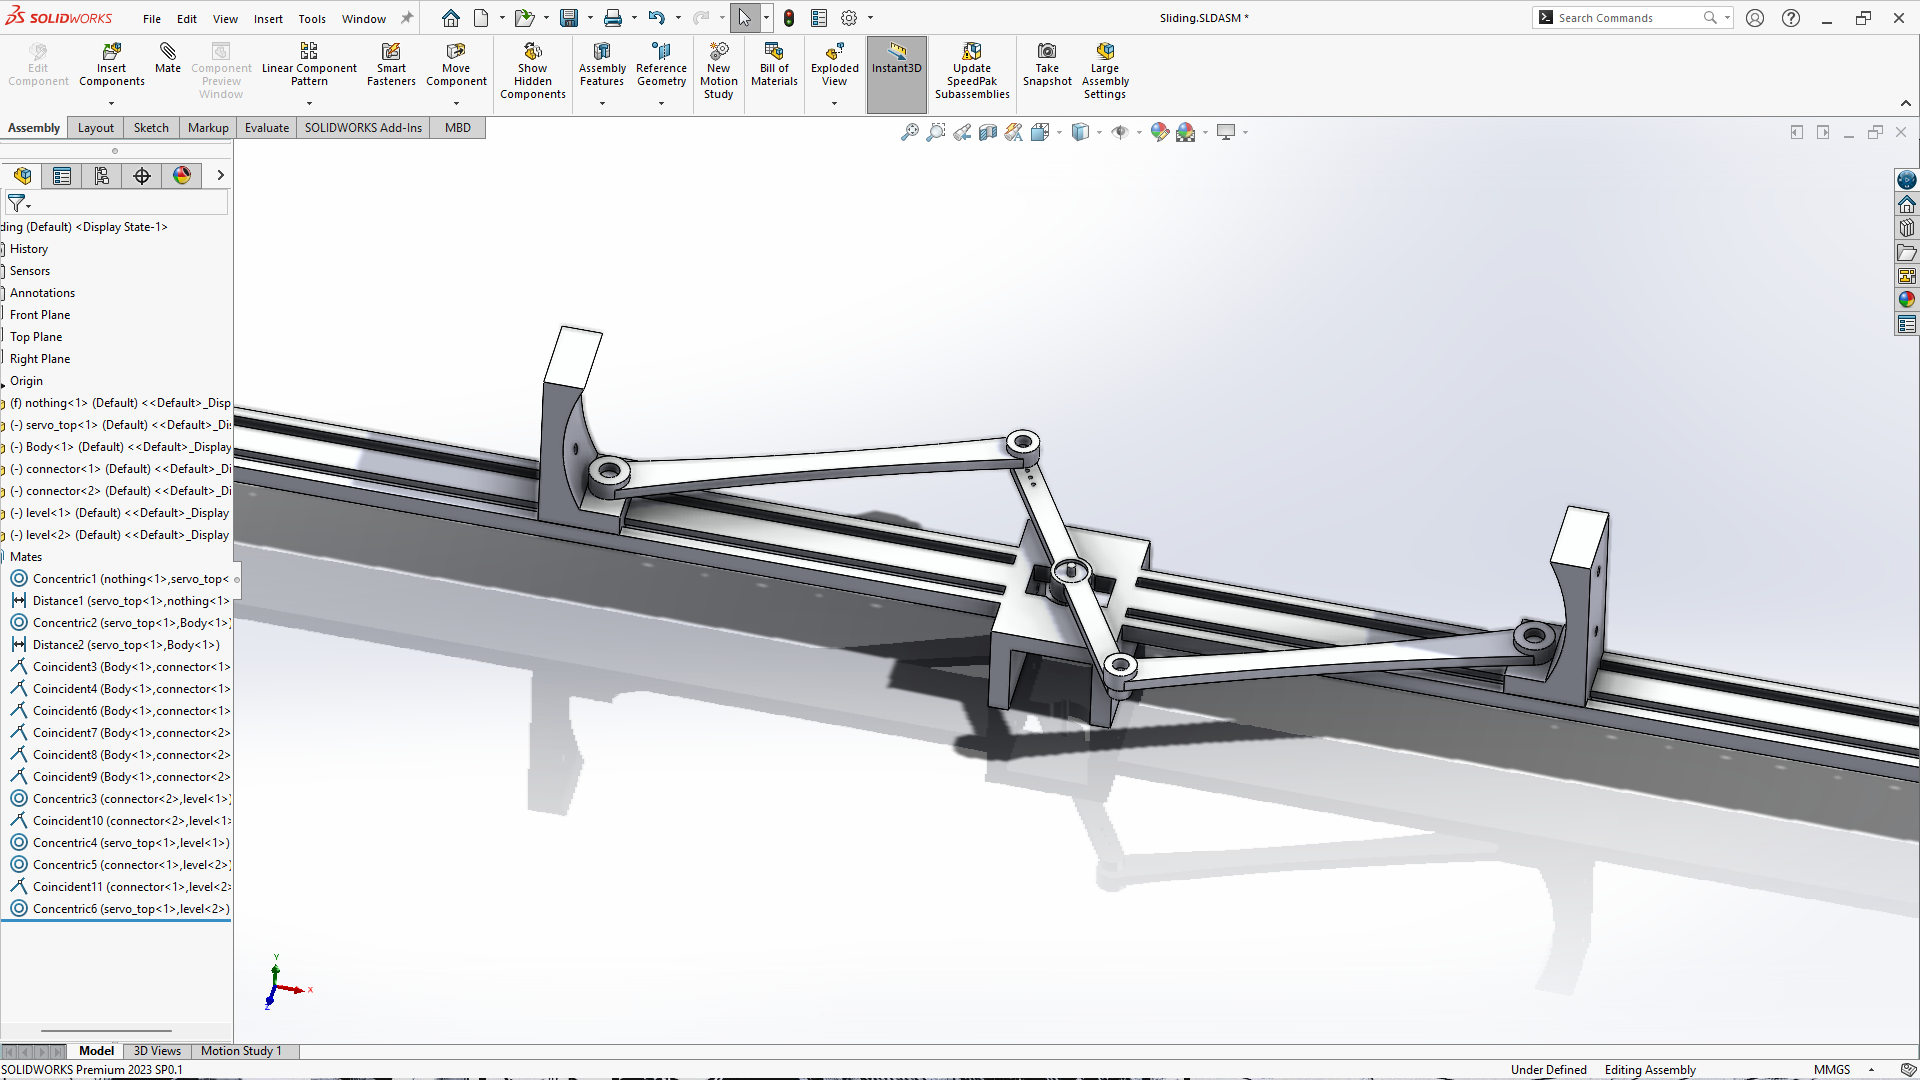This screenshot has height=1080, width=1920.
Task: Open the DisplayManager color sphere tab
Action: (182, 176)
